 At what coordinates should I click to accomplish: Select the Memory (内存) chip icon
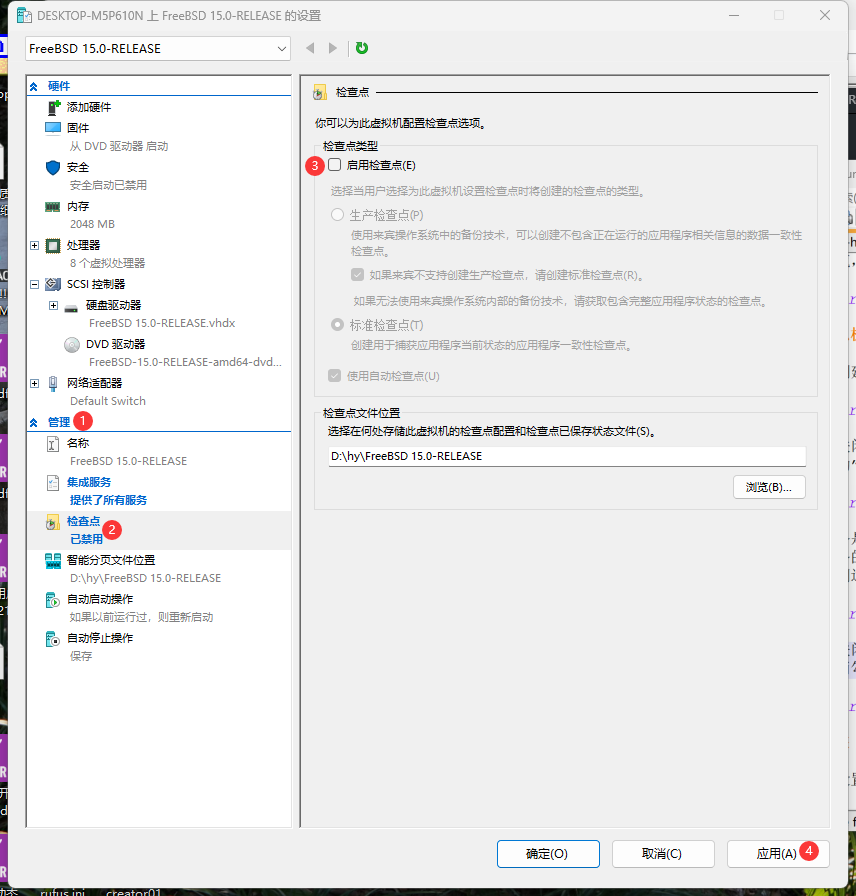pos(53,206)
